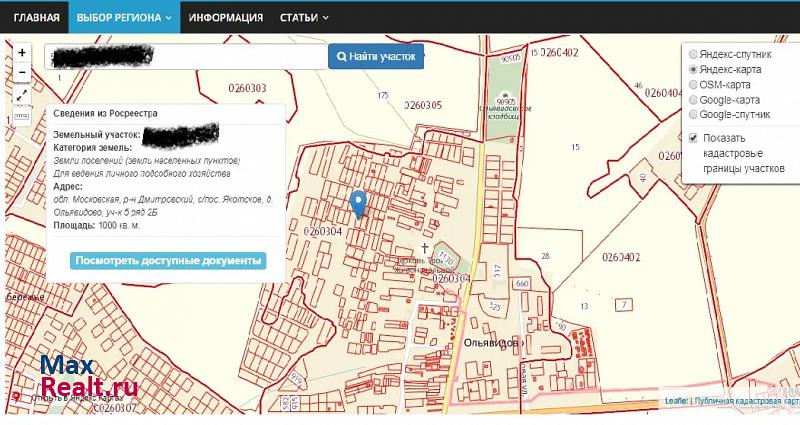Click the cadastral number search field

coord(186,58)
